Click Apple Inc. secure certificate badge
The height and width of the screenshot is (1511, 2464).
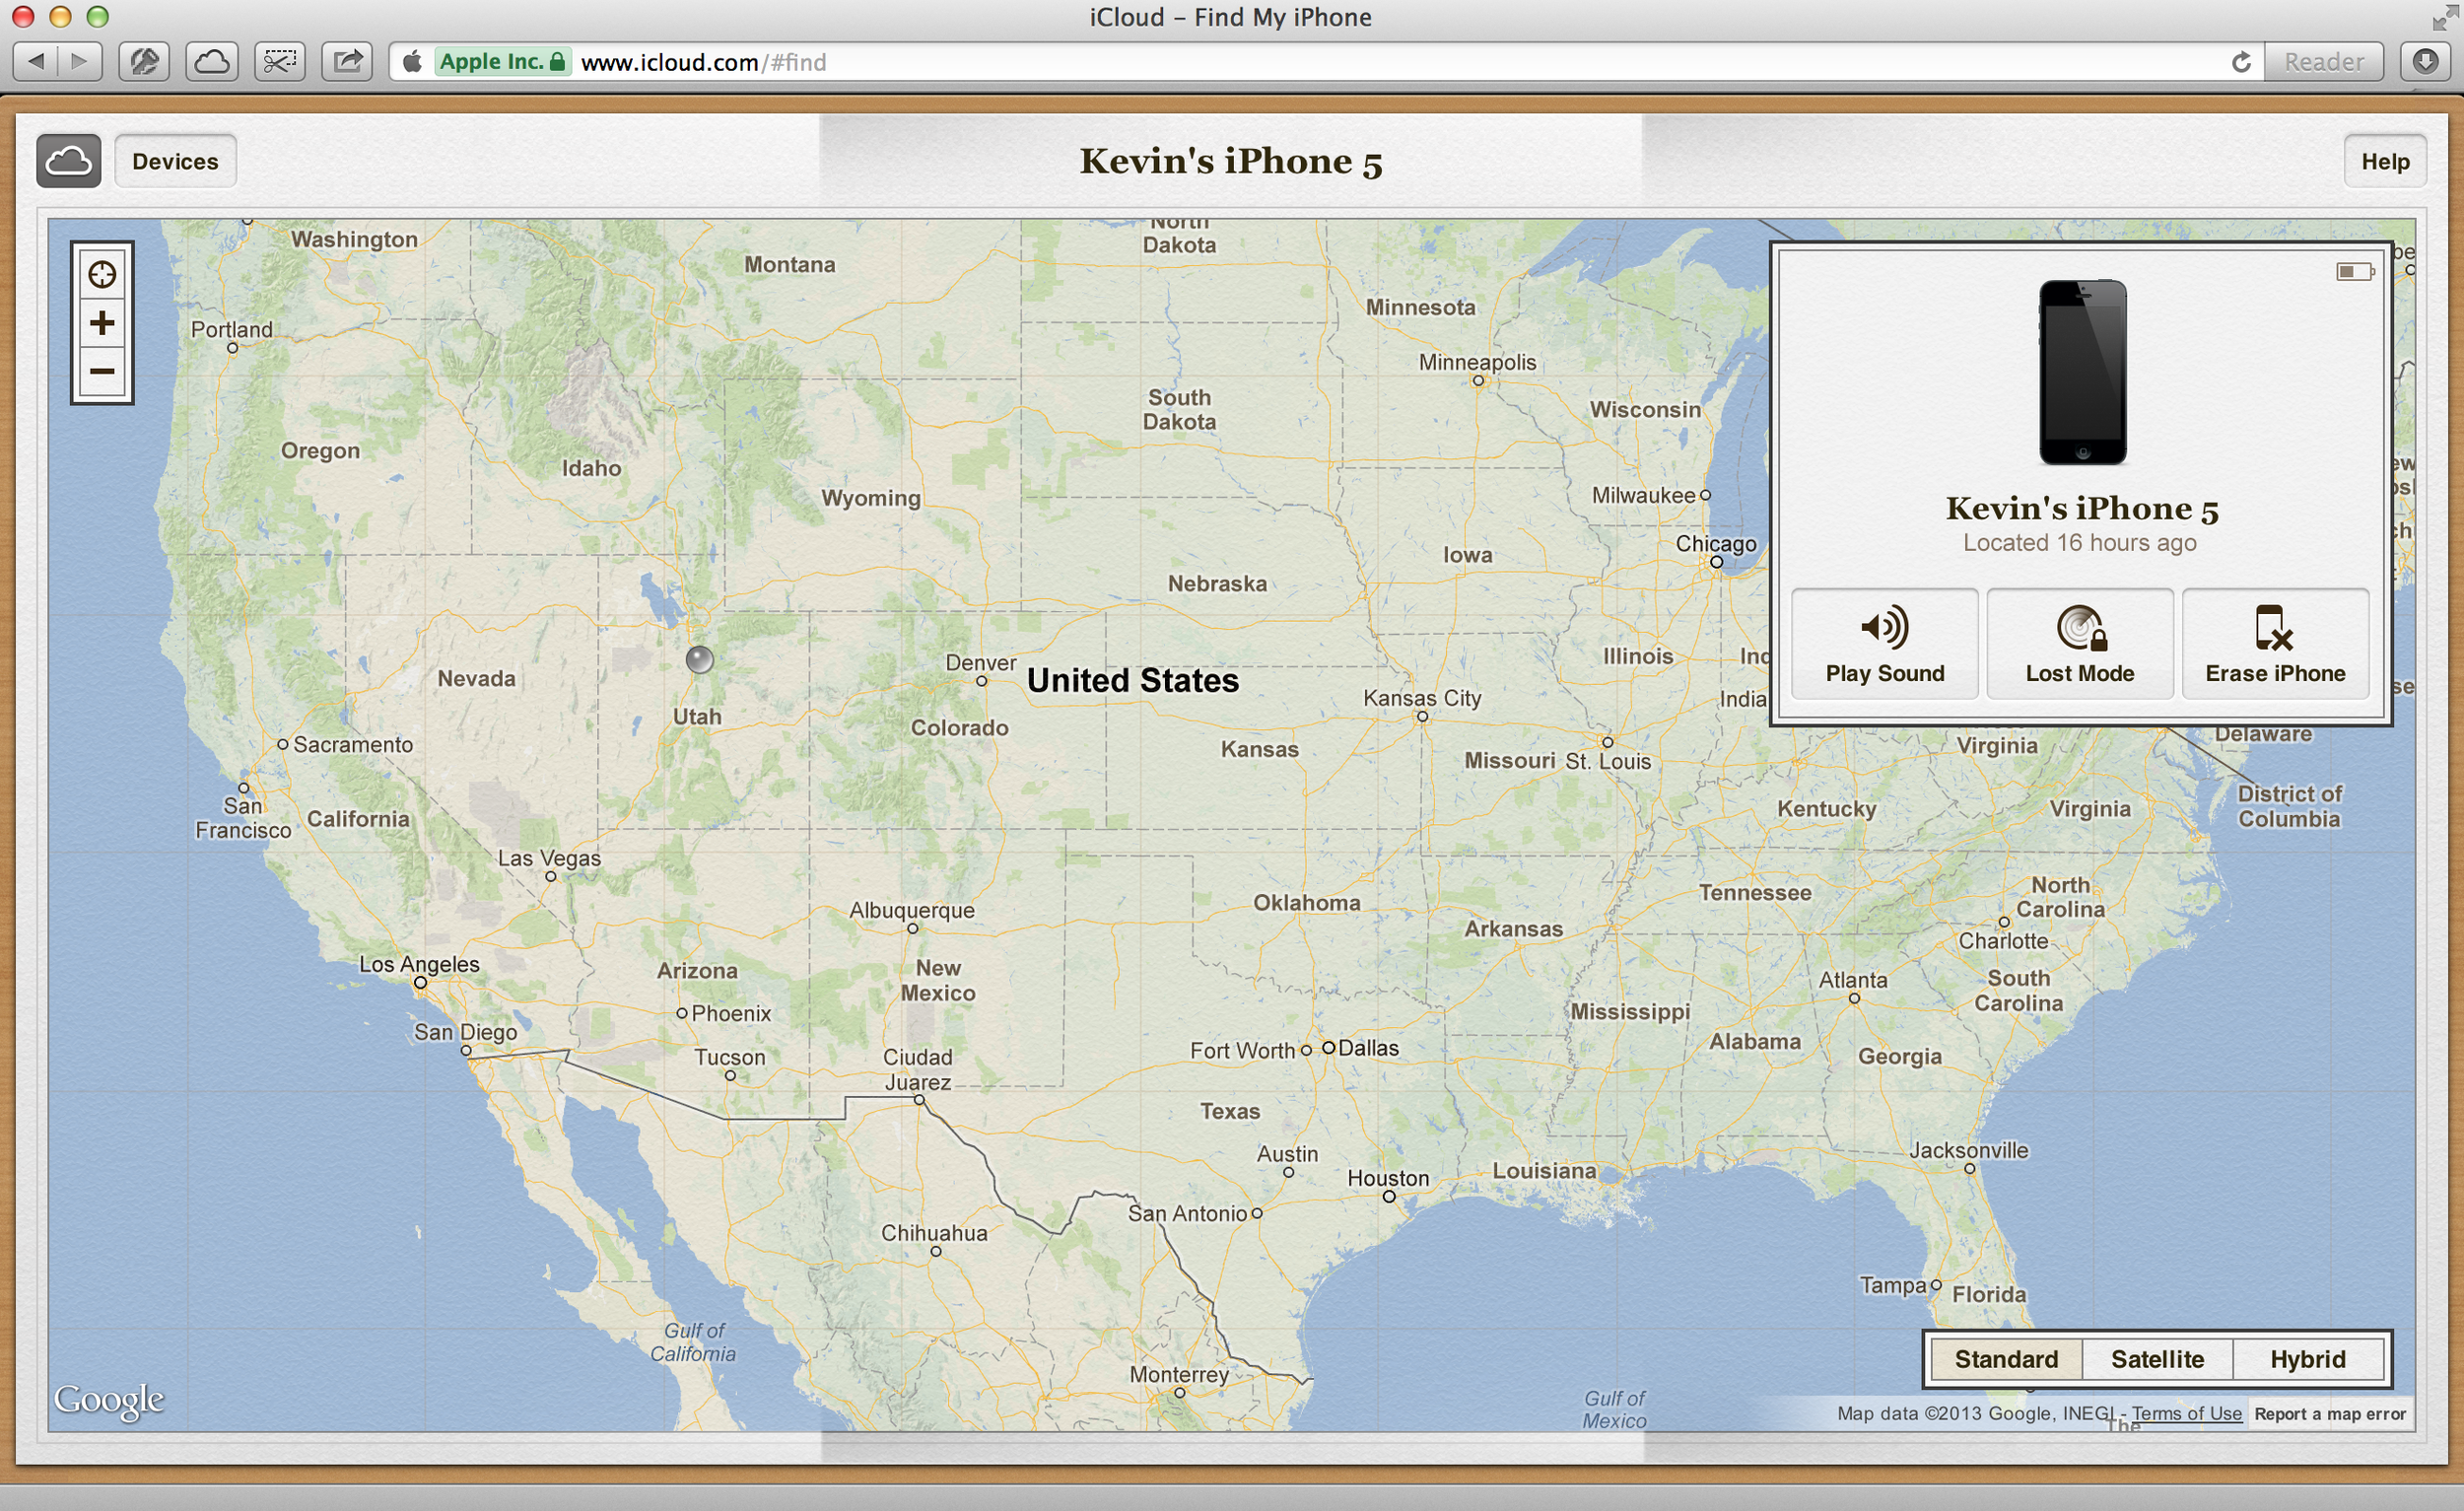[503, 62]
